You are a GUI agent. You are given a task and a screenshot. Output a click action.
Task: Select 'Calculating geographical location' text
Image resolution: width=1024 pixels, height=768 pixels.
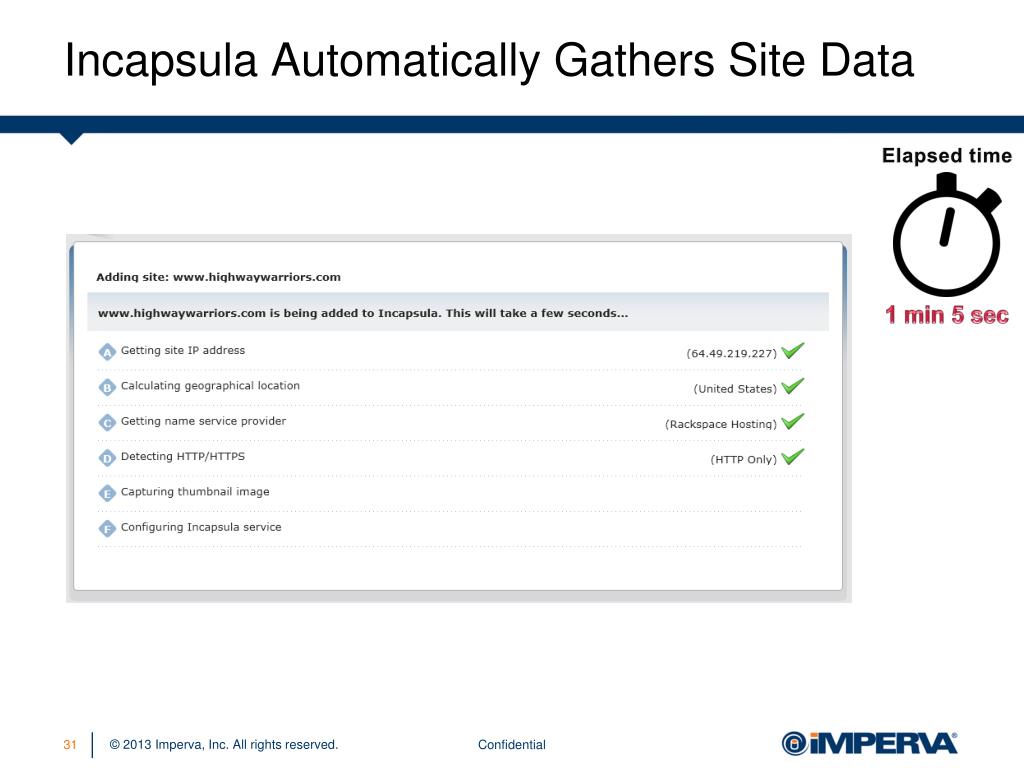pos(210,385)
